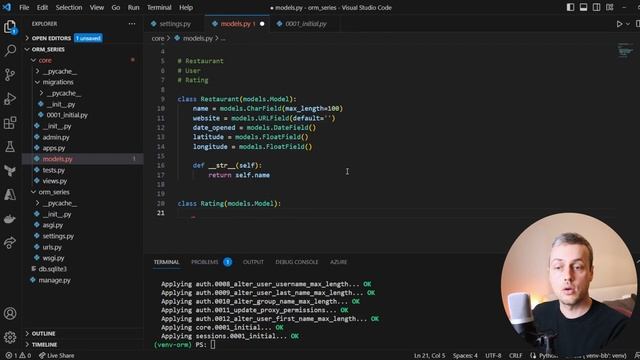Switch to the 0001_initial.py editor tab
This screenshot has width=640, height=360.
(x=306, y=24)
